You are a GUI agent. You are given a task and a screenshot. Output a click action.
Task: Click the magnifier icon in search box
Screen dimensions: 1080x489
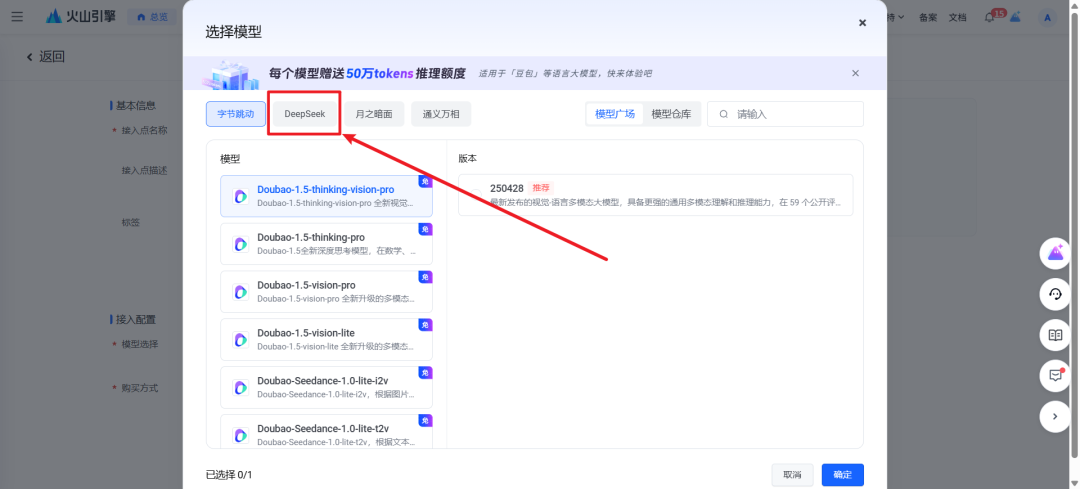[724, 114]
